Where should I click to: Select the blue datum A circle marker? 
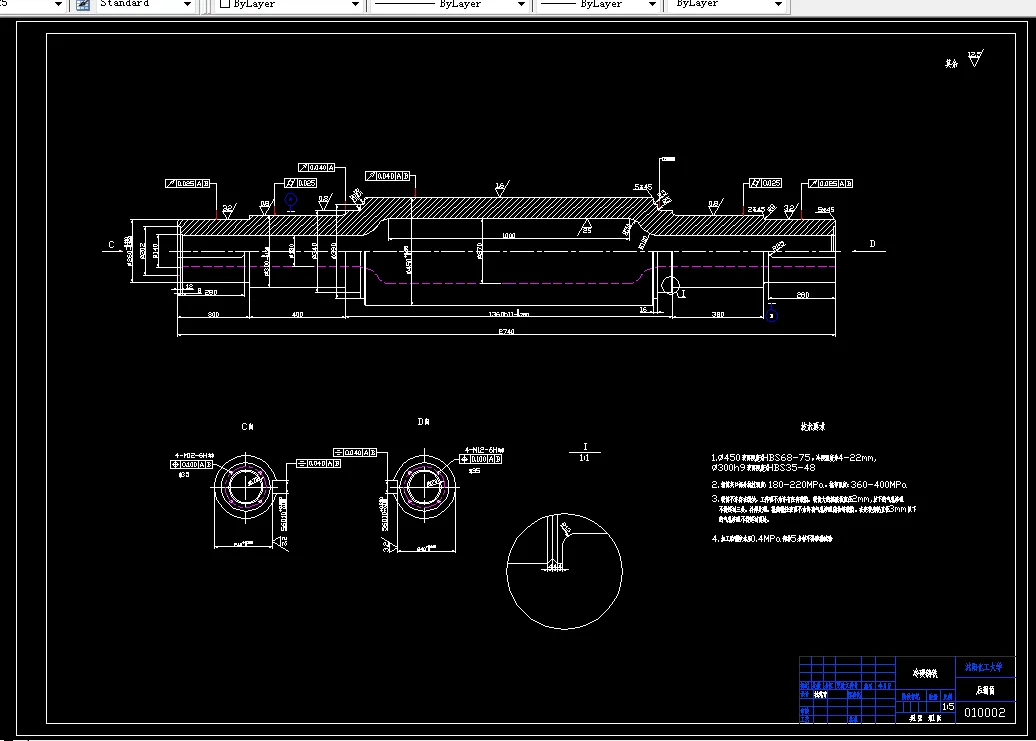tap(291, 199)
